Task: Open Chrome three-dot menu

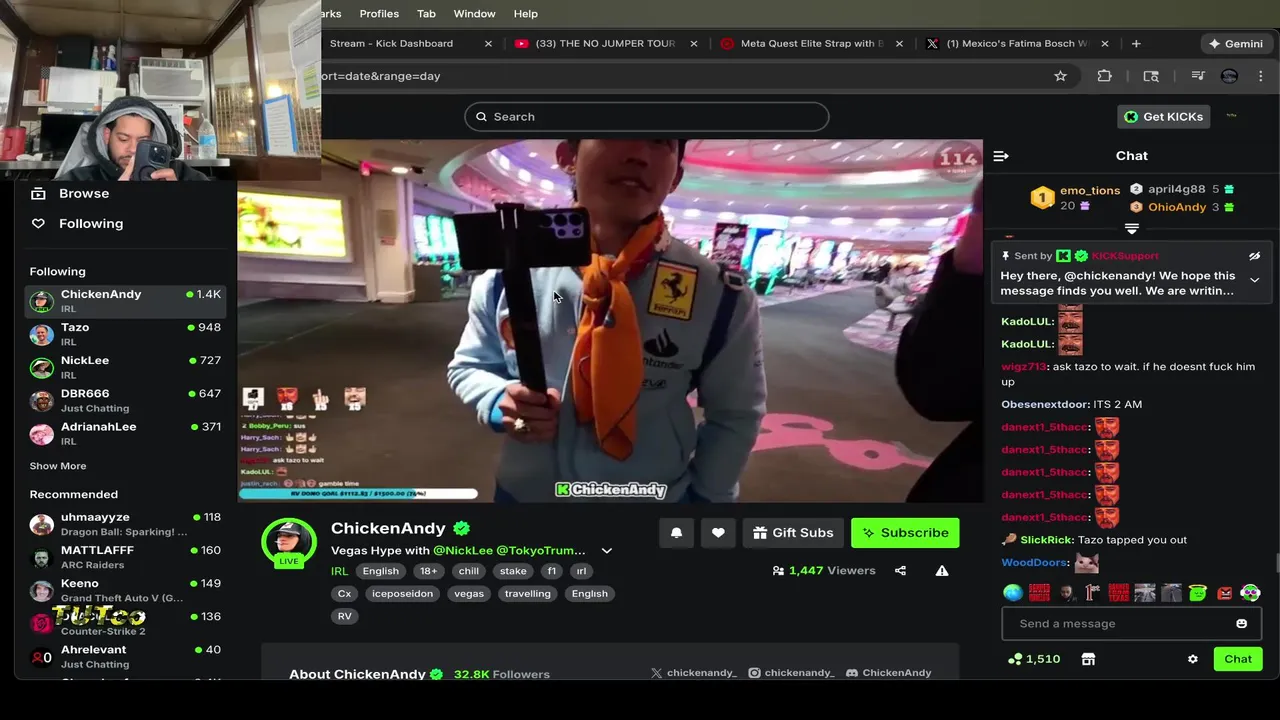Action: [x=1260, y=76]
